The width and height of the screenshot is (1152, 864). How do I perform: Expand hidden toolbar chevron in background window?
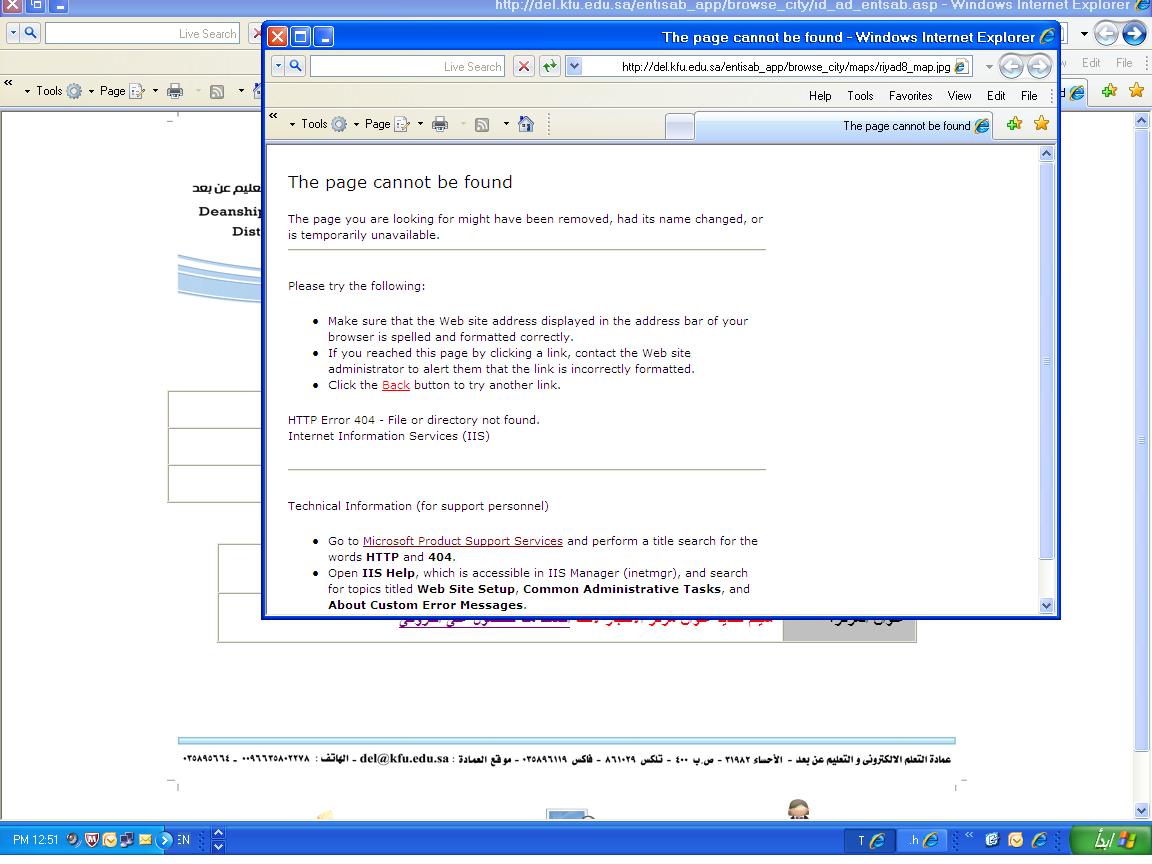click(9, 82)
